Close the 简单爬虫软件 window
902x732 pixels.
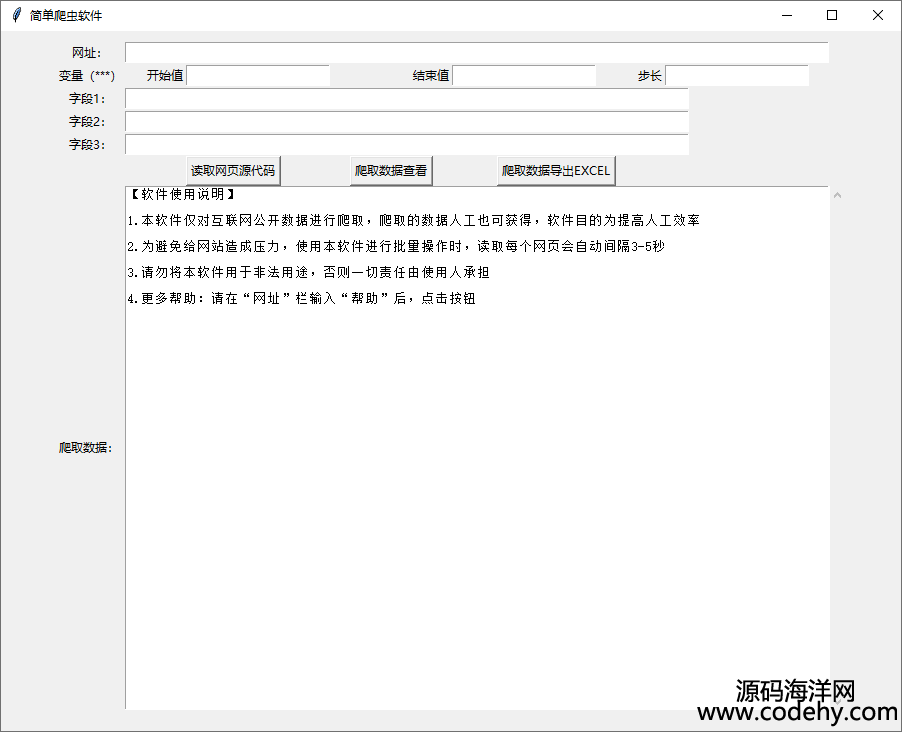(878, 16)
